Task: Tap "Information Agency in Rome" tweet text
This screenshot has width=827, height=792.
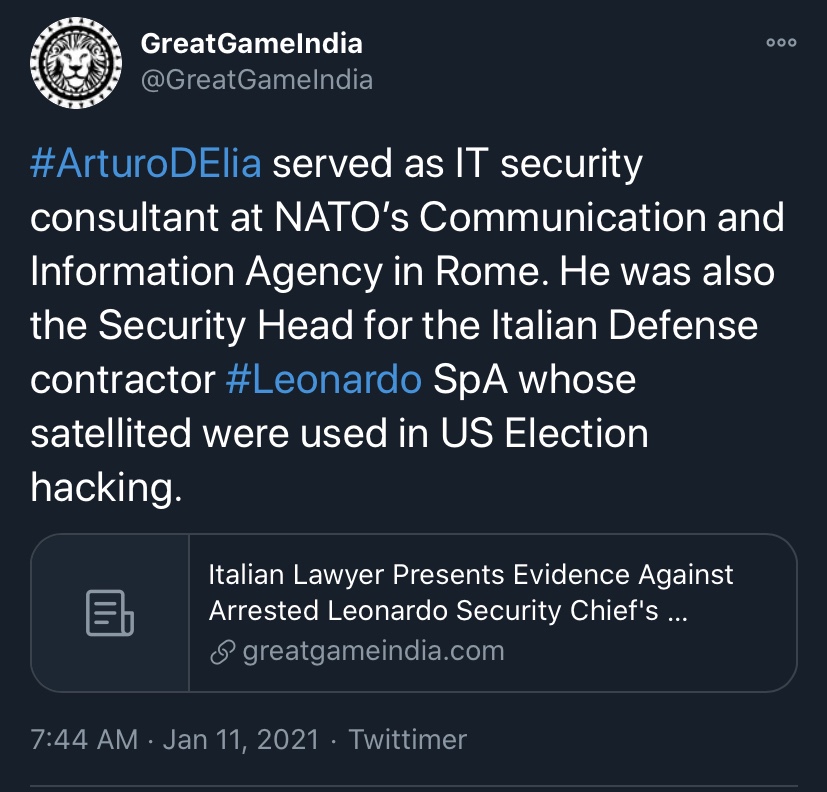Action: 293,272
